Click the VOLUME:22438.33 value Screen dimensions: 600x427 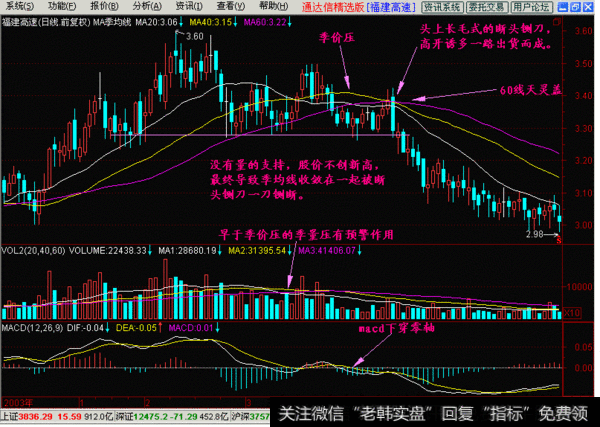(108, 251)
